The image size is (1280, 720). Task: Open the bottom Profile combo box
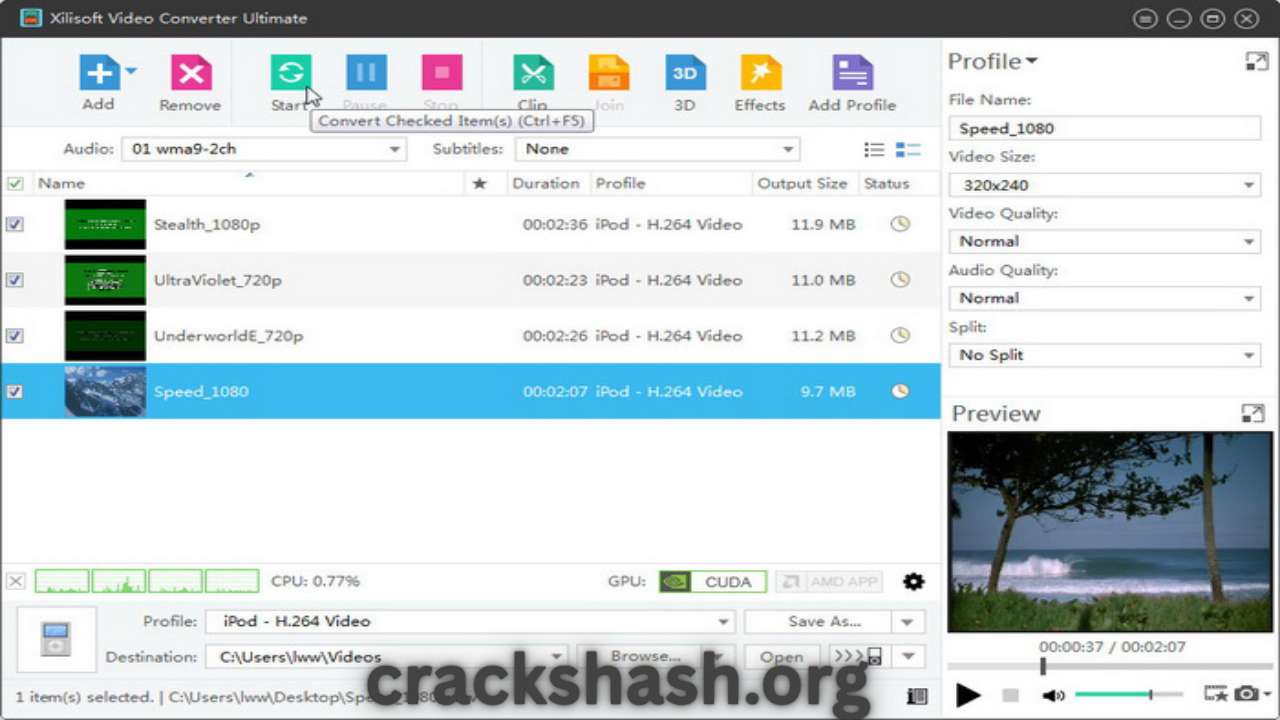[470, 621]
